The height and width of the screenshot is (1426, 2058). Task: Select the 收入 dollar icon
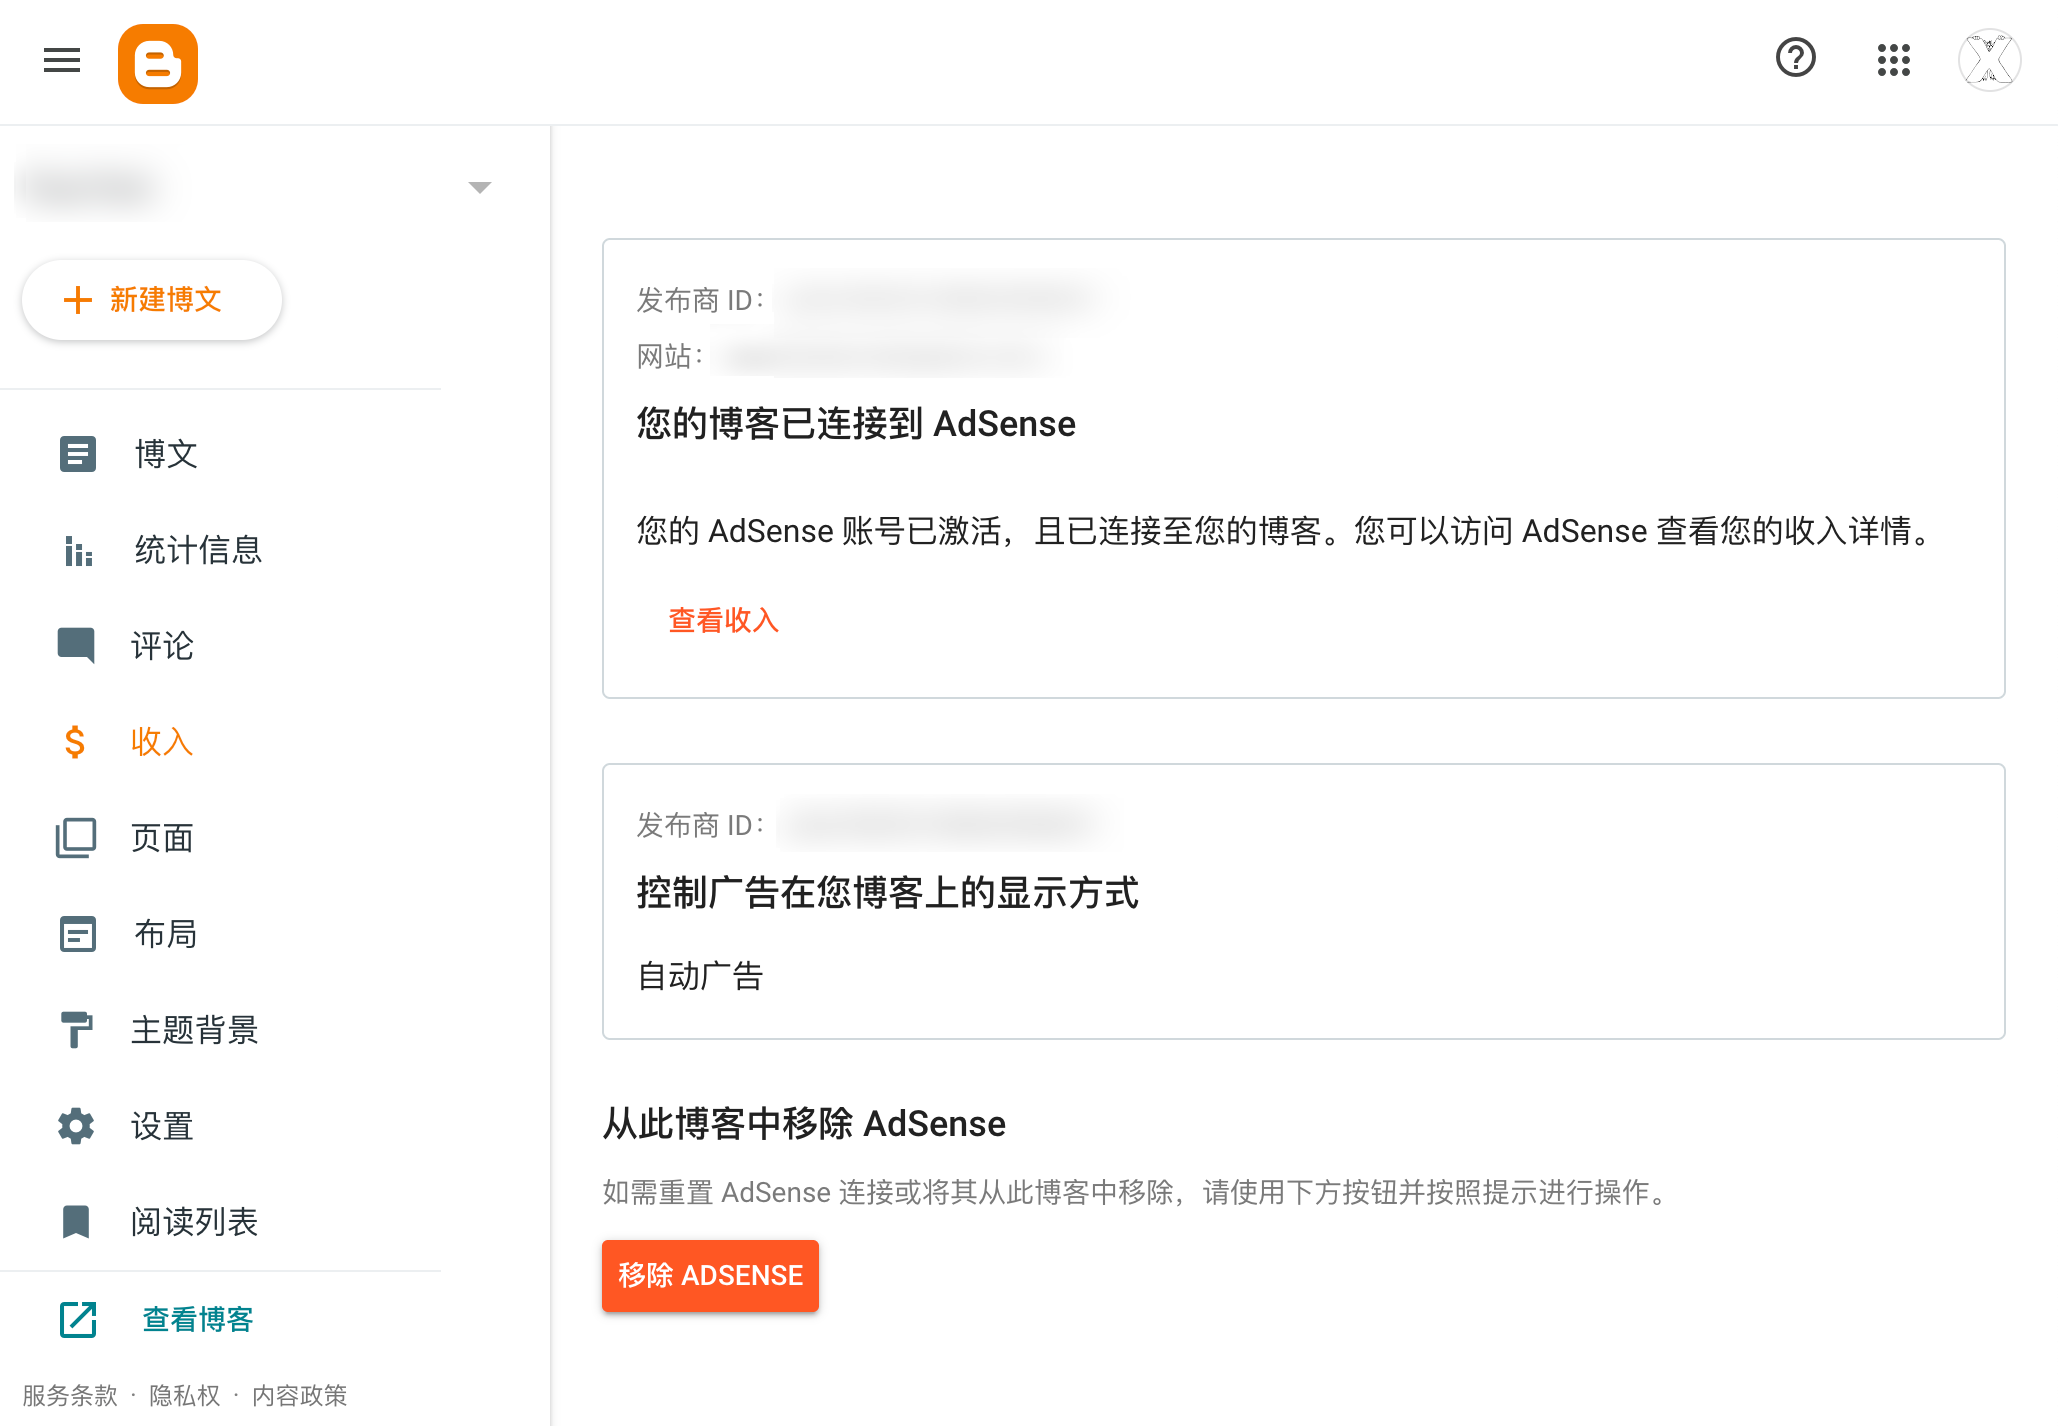(74, 742)
